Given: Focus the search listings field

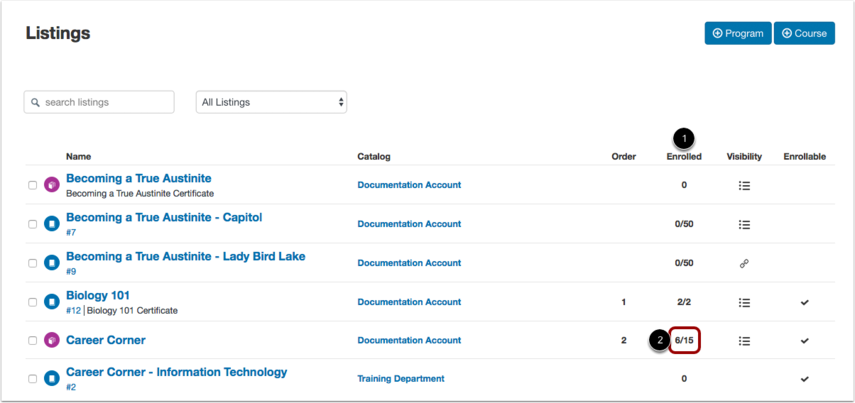Looking at the screenshot, I should (99, 102).
